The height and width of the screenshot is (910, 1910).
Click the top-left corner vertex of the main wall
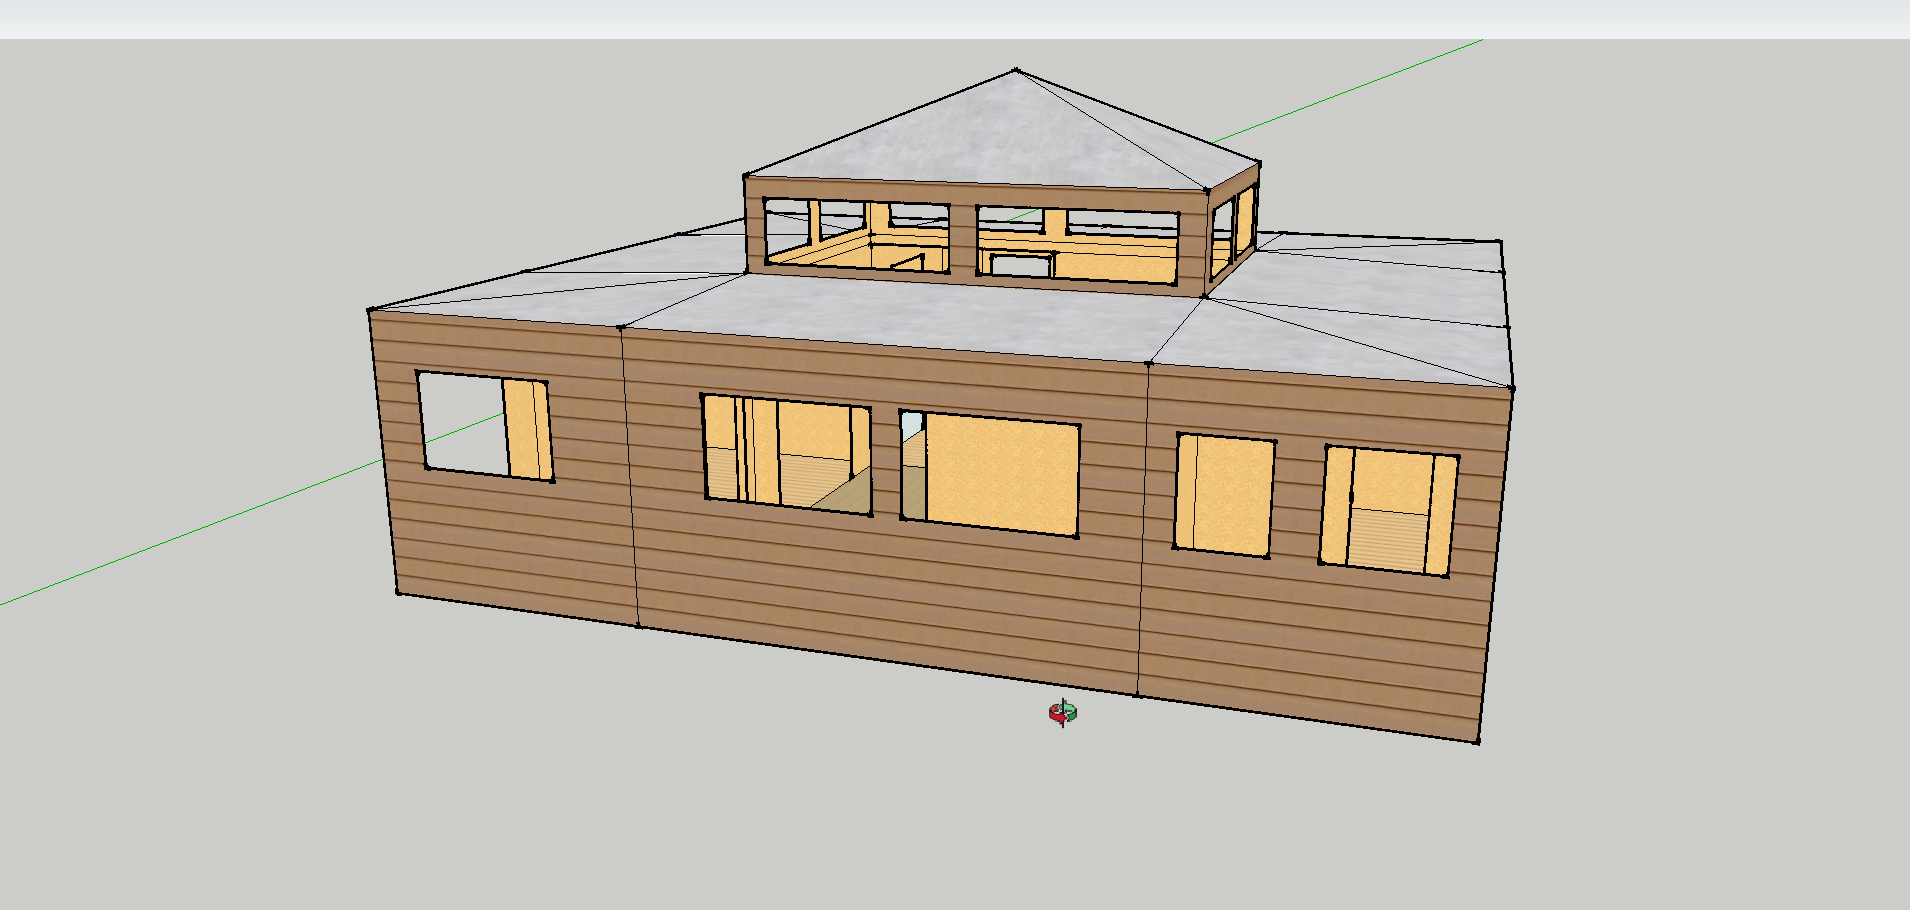pyautogui.click(x=370, y=310)
